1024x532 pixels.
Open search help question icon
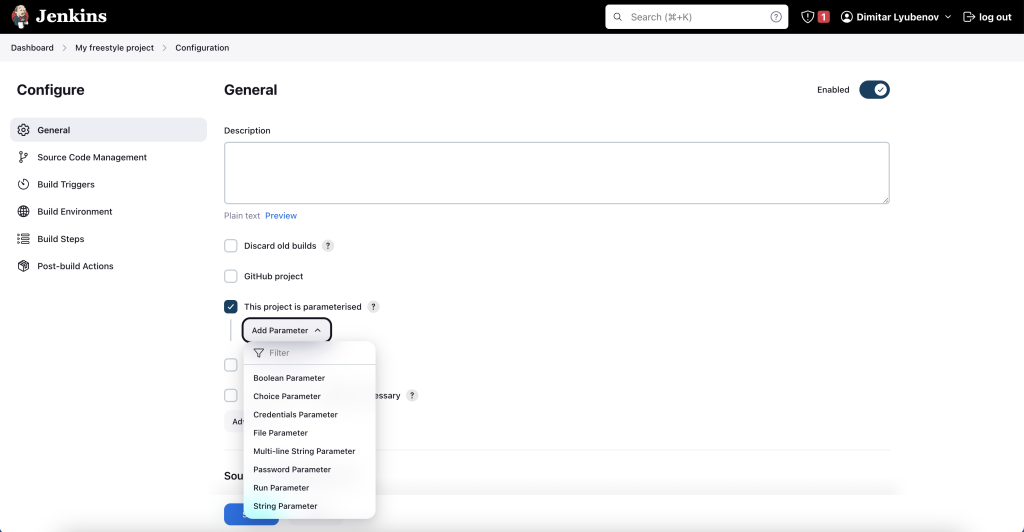pos(776,17)
